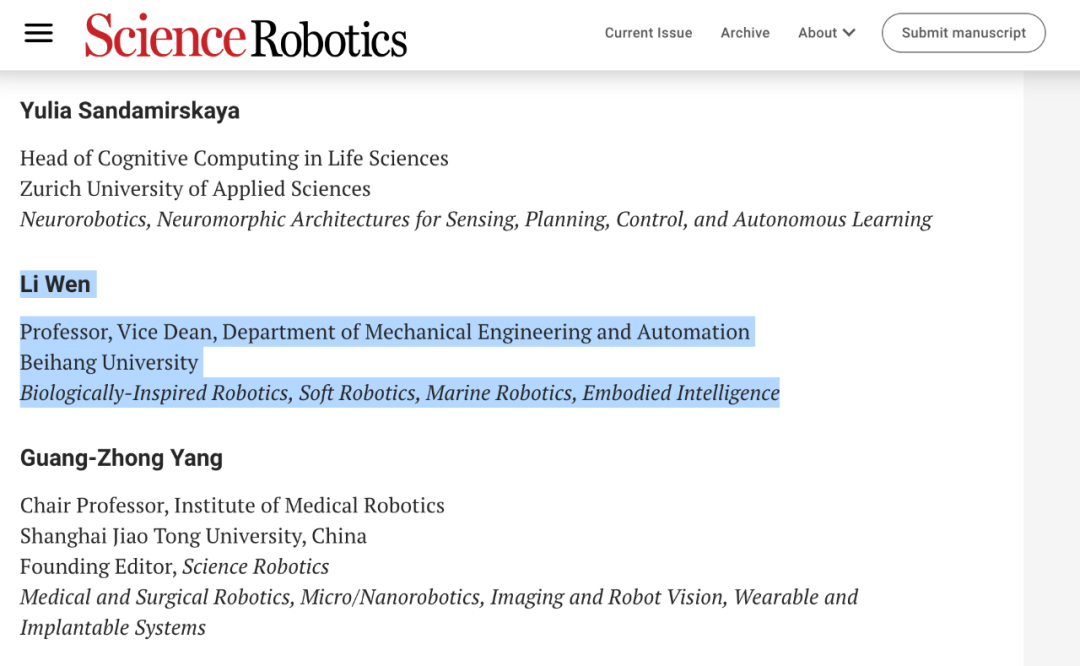Click the Yulia Sandamirskaya name heading
The image size is (1080, 666).
pyautogui.click(x=130, y=111)
